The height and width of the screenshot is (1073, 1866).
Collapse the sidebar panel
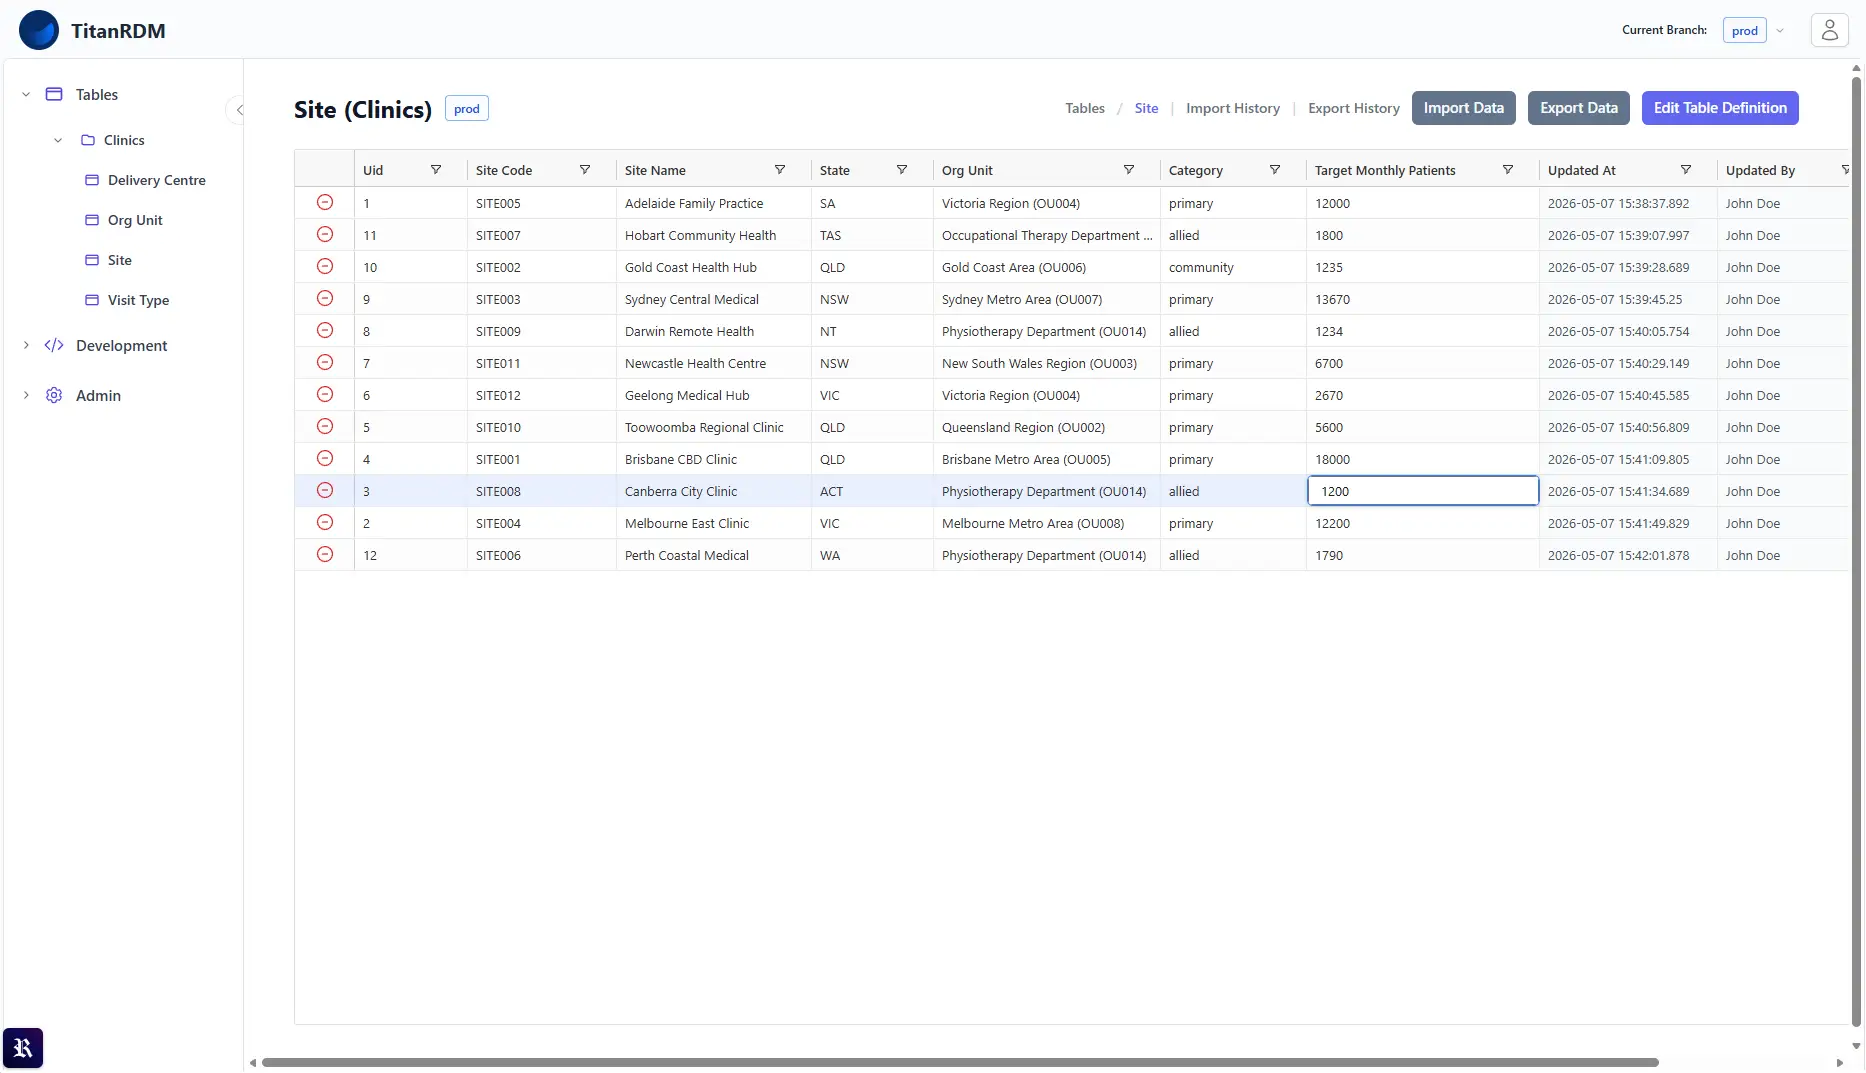(x=238, y=110)
